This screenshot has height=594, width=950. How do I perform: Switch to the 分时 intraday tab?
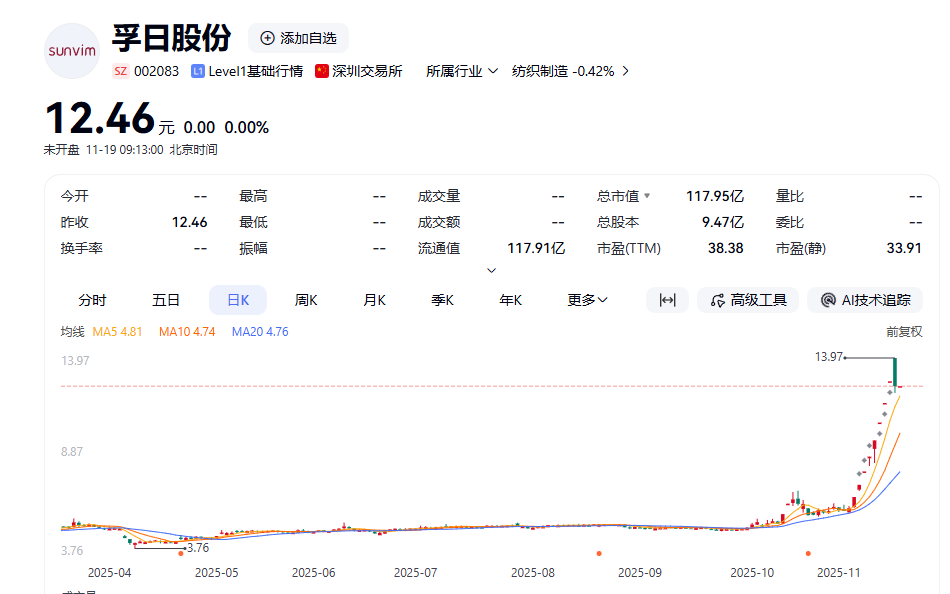92,300
